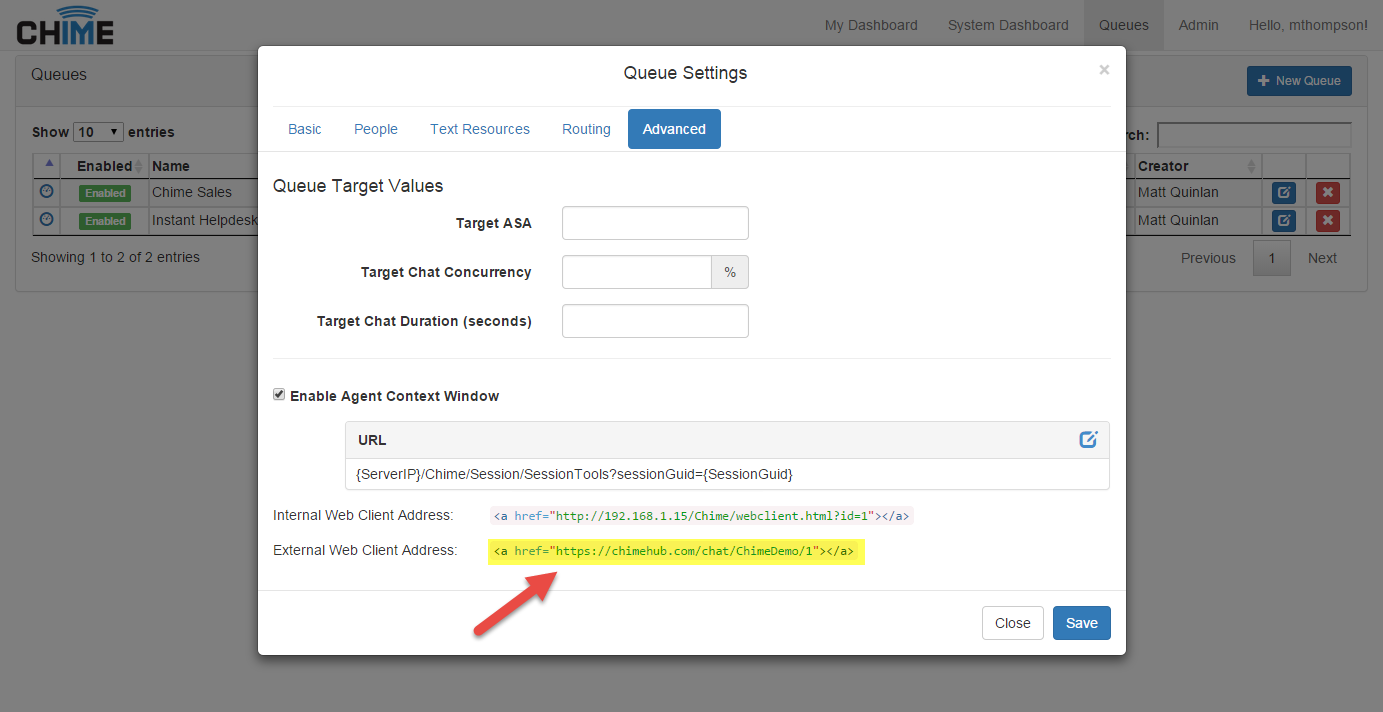Focus the Target Chat Concurrency field
The image size is (1383, 712).
637,272
